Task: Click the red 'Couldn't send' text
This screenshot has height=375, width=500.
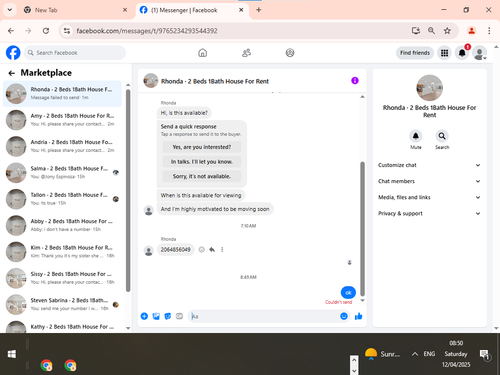Action: pyautogui.click(x=338, y=302)
